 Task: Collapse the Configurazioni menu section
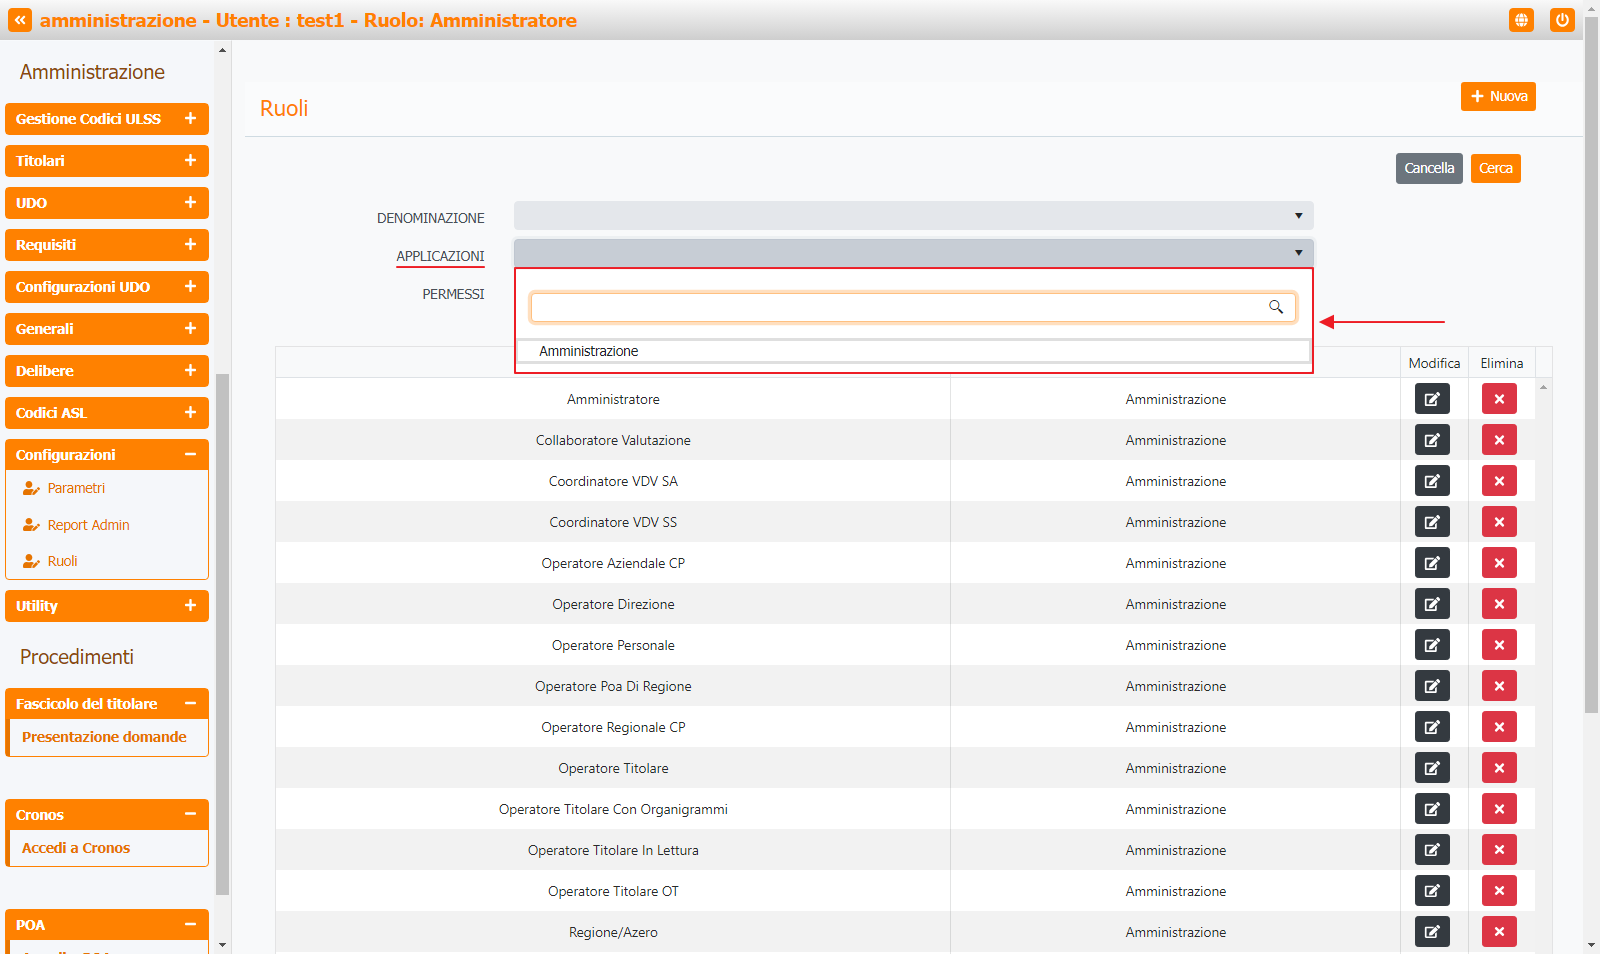(190, 455)
